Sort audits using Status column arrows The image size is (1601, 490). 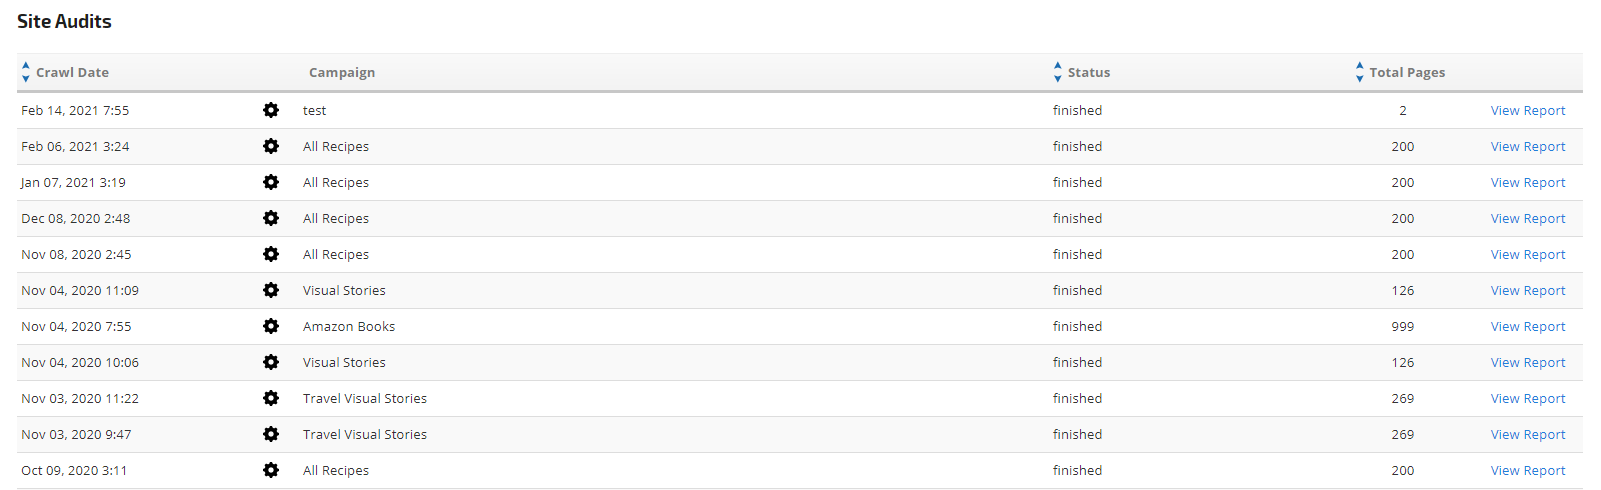point(1058,72)
